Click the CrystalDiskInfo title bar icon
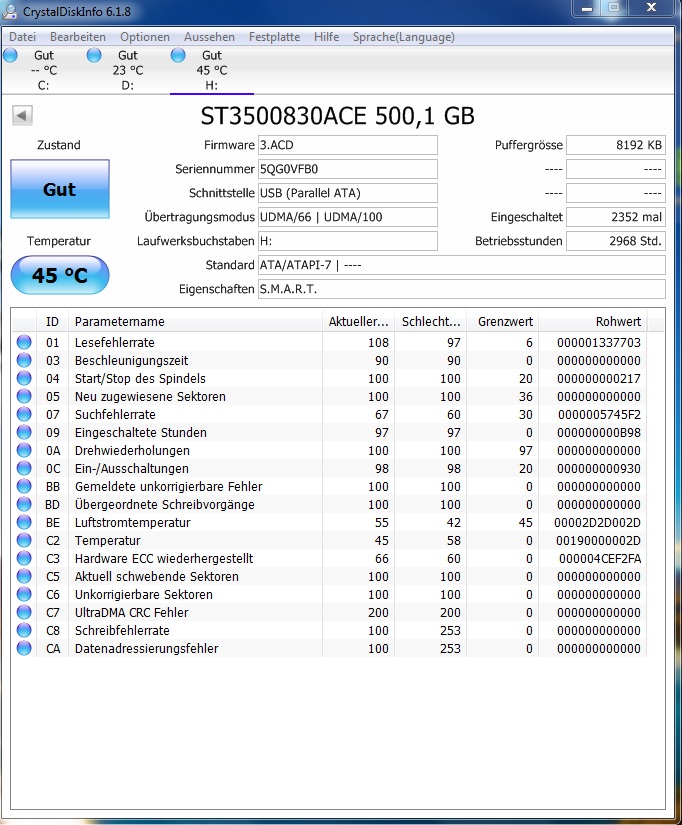This screenshot has height=825, width=682. [x=10, y=11]
